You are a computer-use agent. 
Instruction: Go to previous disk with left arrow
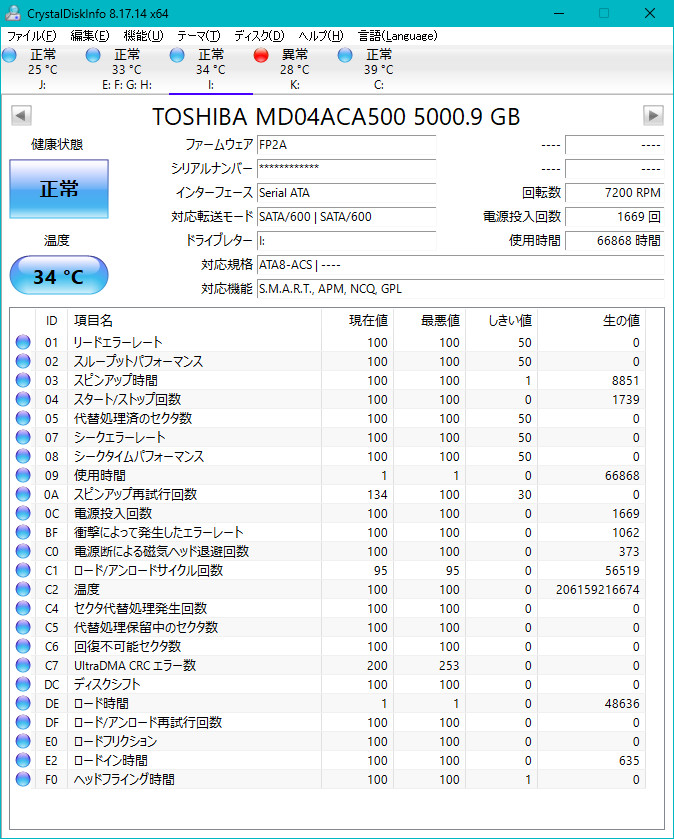click(x=21, y=116)
